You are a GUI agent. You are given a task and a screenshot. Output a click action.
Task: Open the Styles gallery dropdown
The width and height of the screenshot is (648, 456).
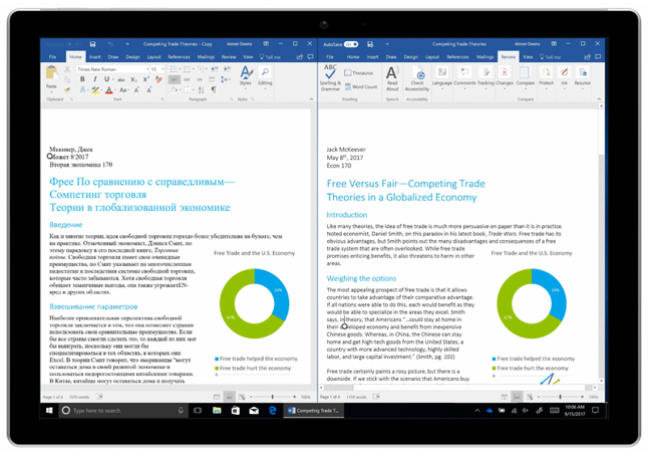(246, 76)
